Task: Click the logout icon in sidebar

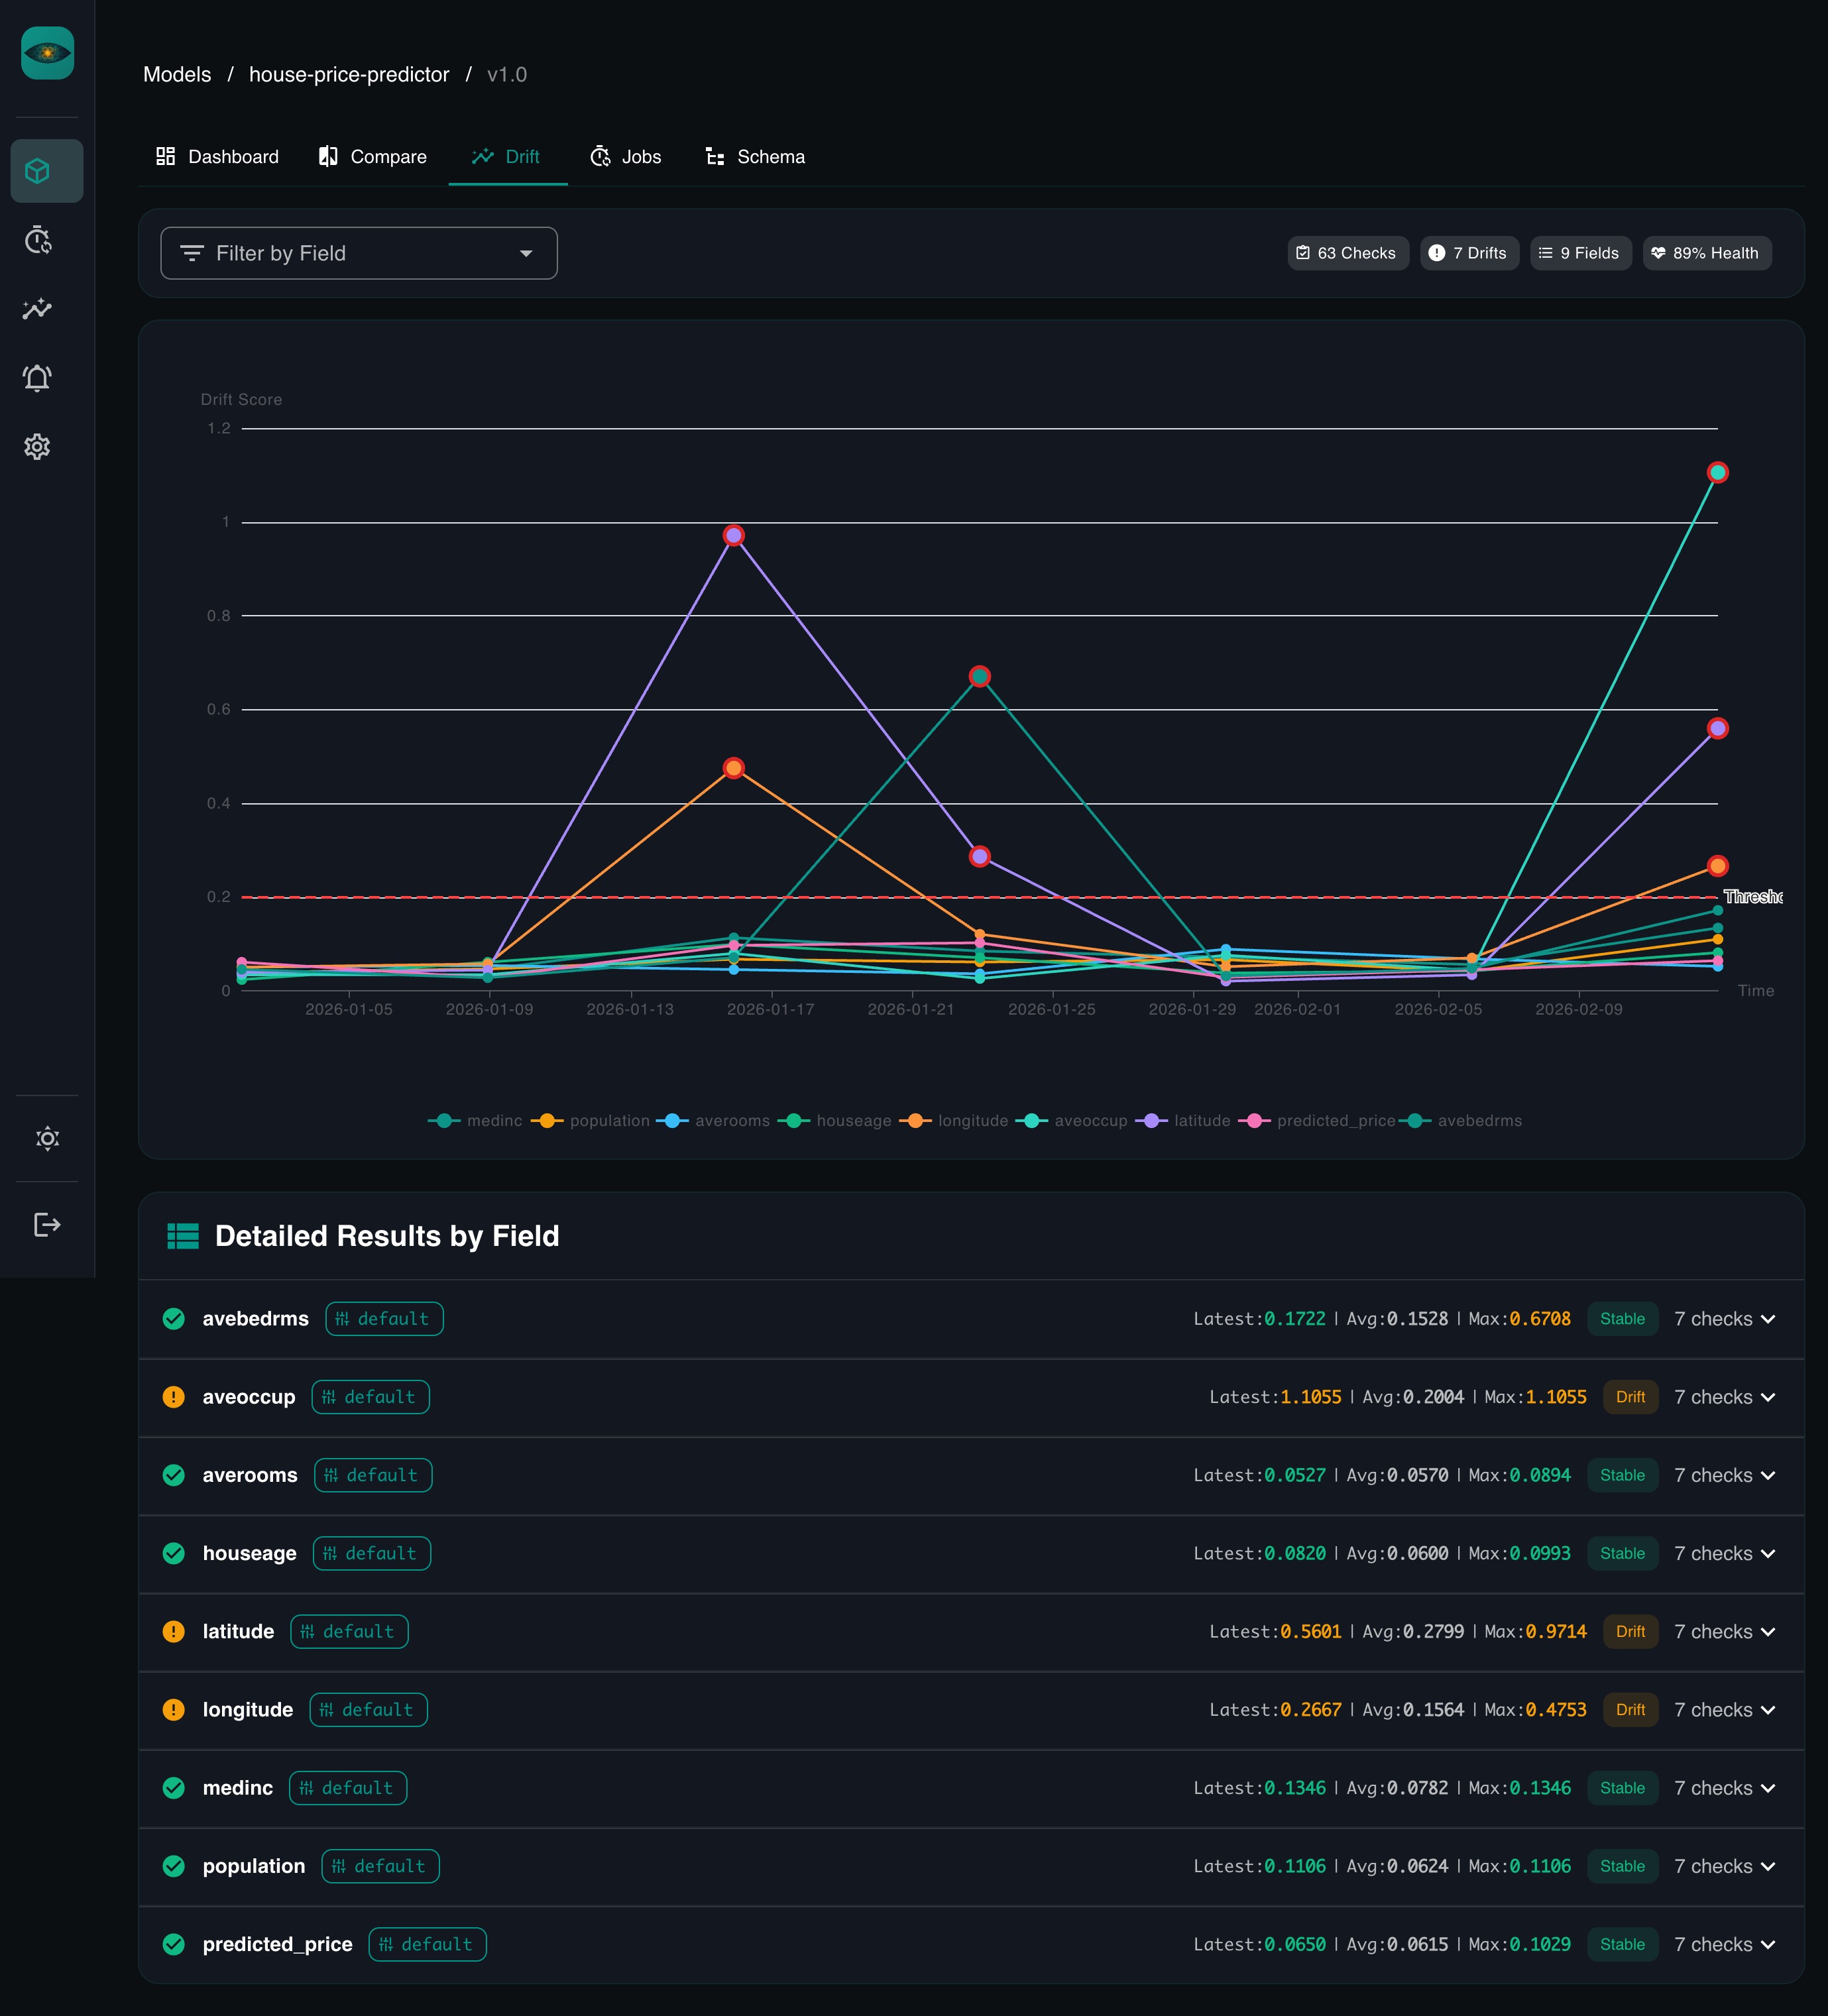Action: (x=47, y=1224)
